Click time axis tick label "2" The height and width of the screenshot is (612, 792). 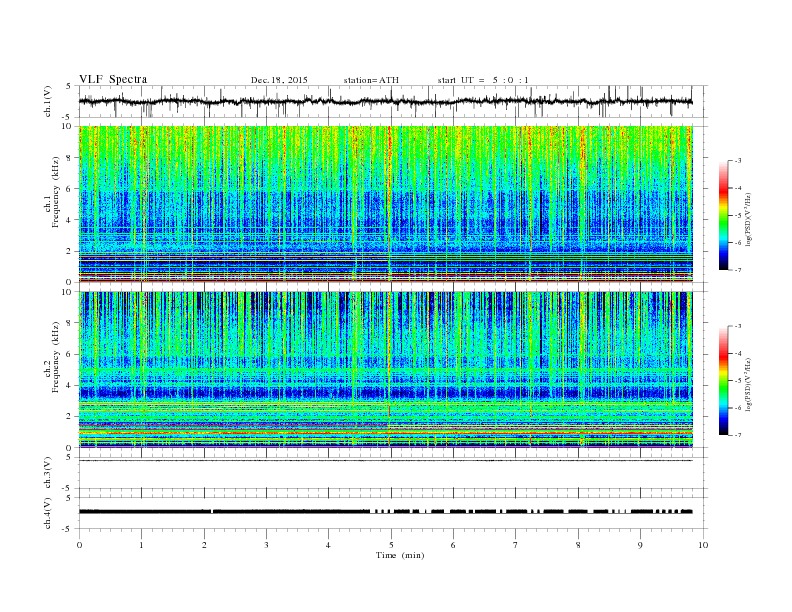(x=204, y=545)
